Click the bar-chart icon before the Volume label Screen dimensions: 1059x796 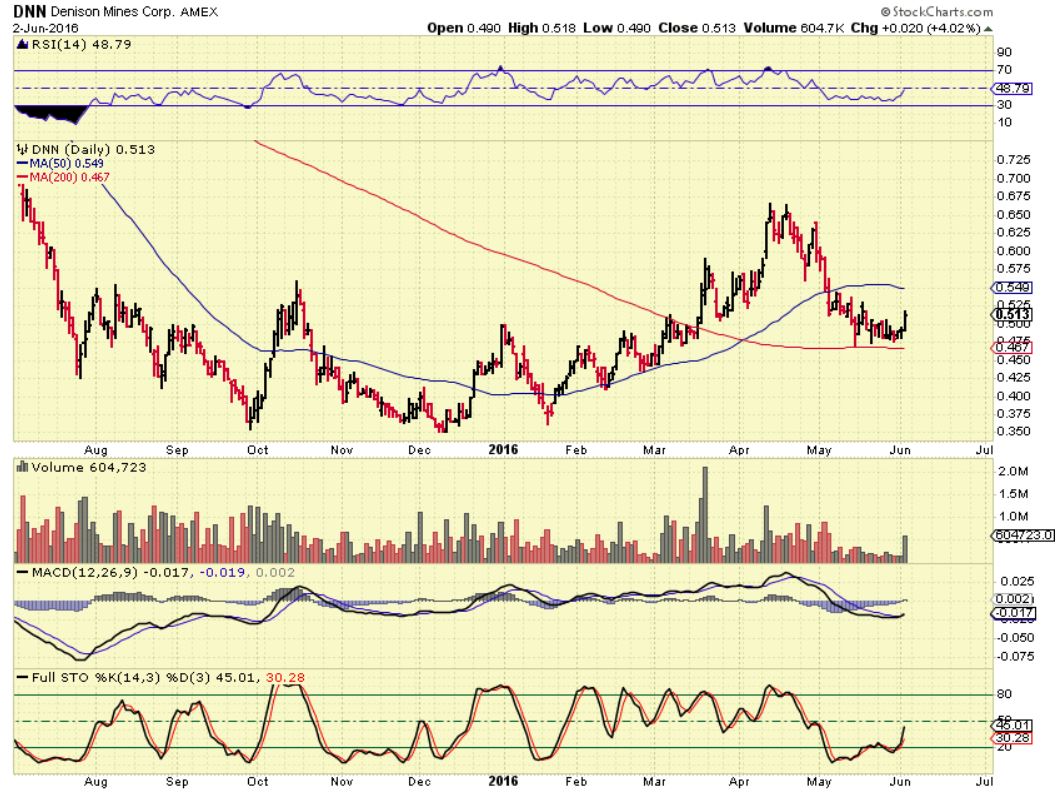click(x=22, y=467)
